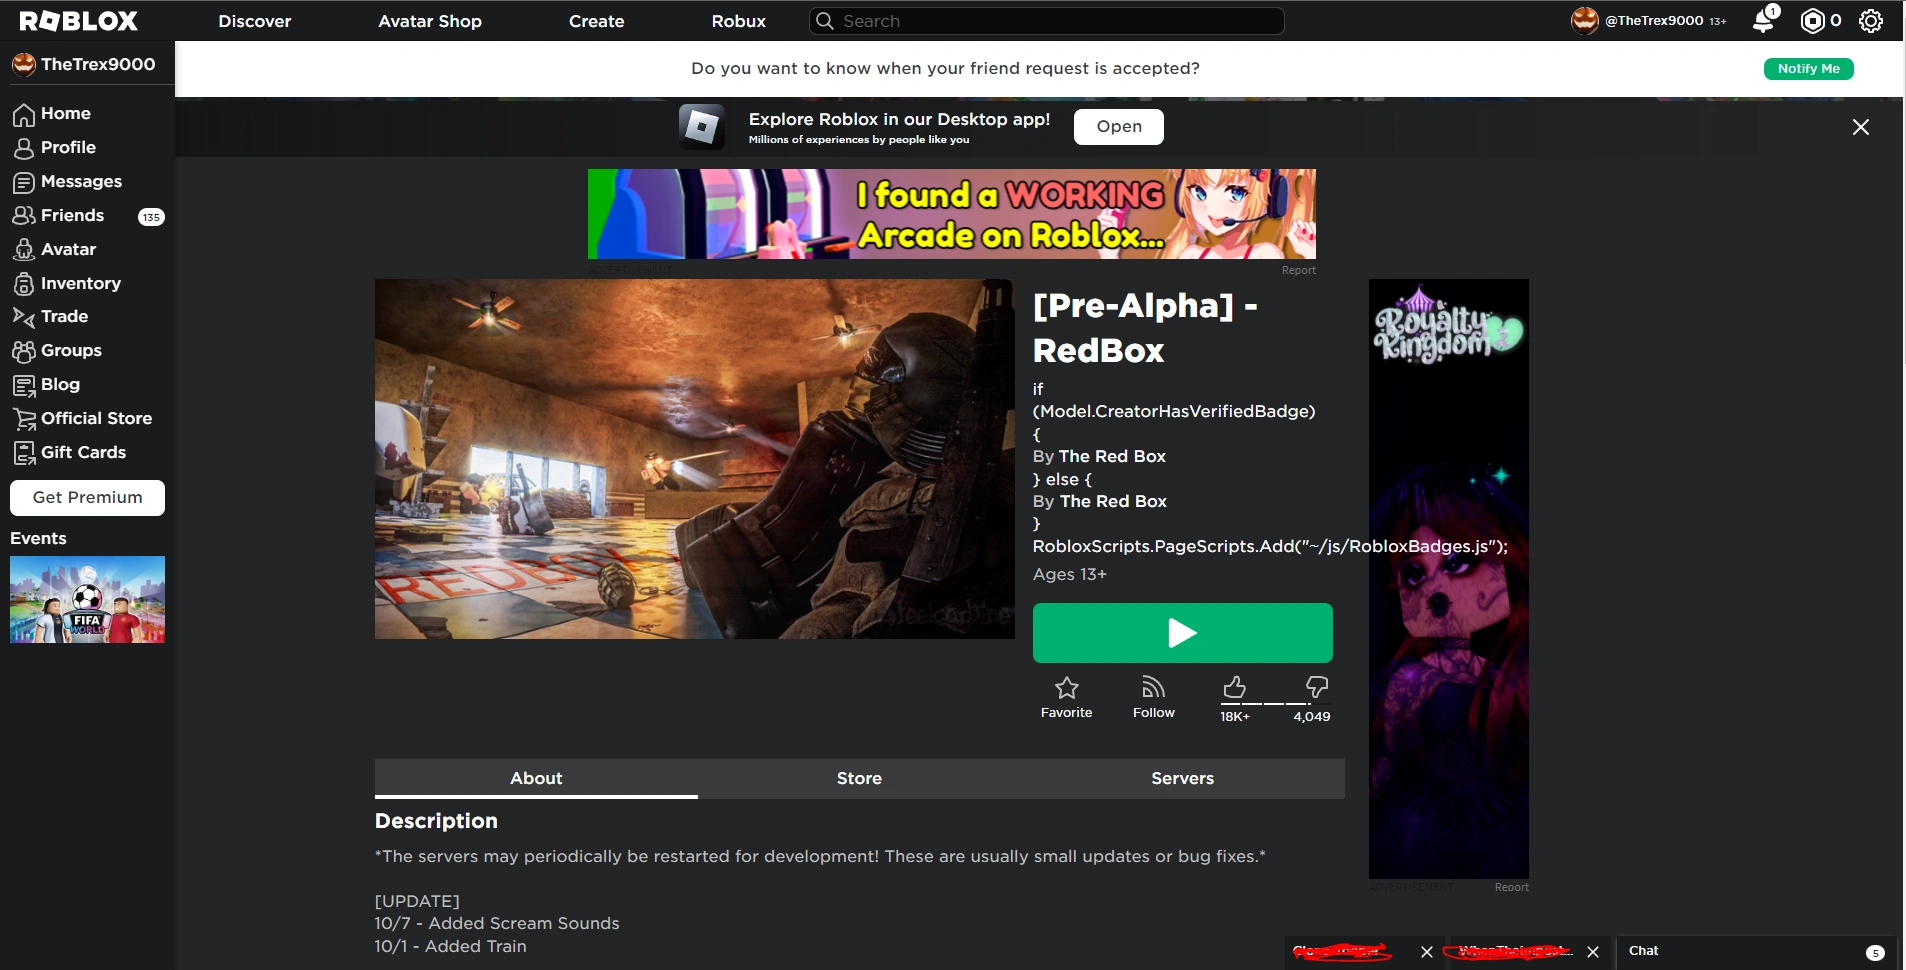This screenshot has width=1906, height=970.
Task: Report the Royalty Kingdom side ad
Action: 1512,887
